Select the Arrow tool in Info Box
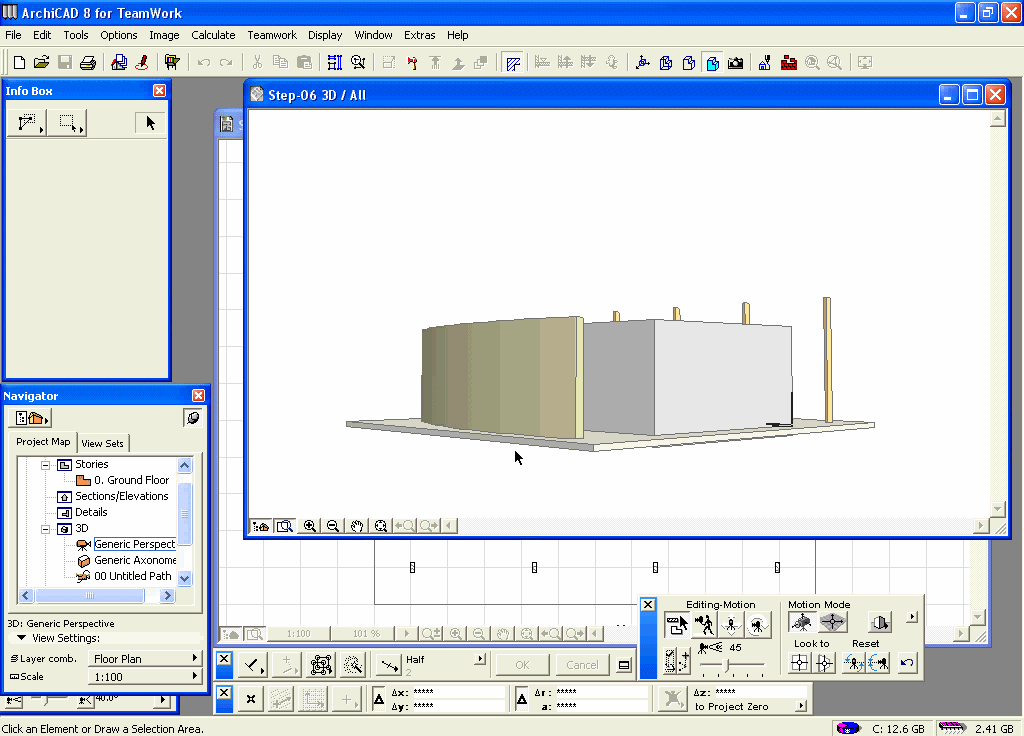 (x=150, y=123)
